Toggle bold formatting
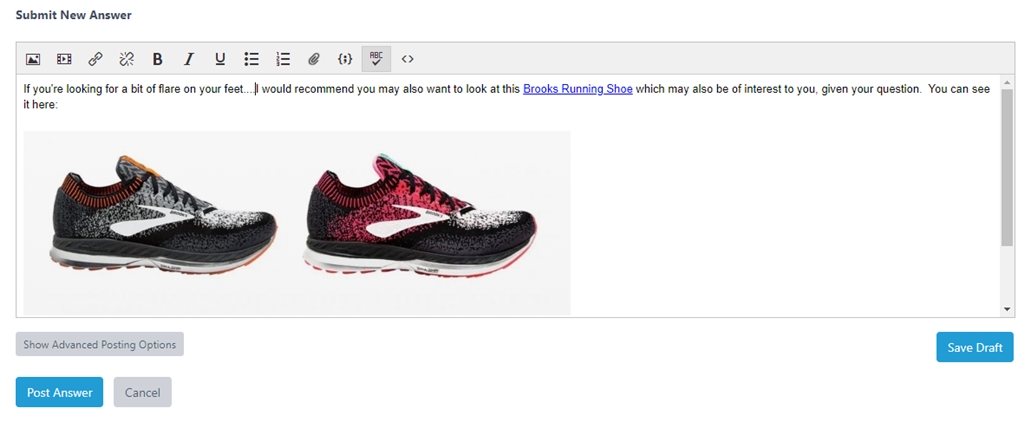The width and height of the screenshot is (1024, 421). point(157,59)
